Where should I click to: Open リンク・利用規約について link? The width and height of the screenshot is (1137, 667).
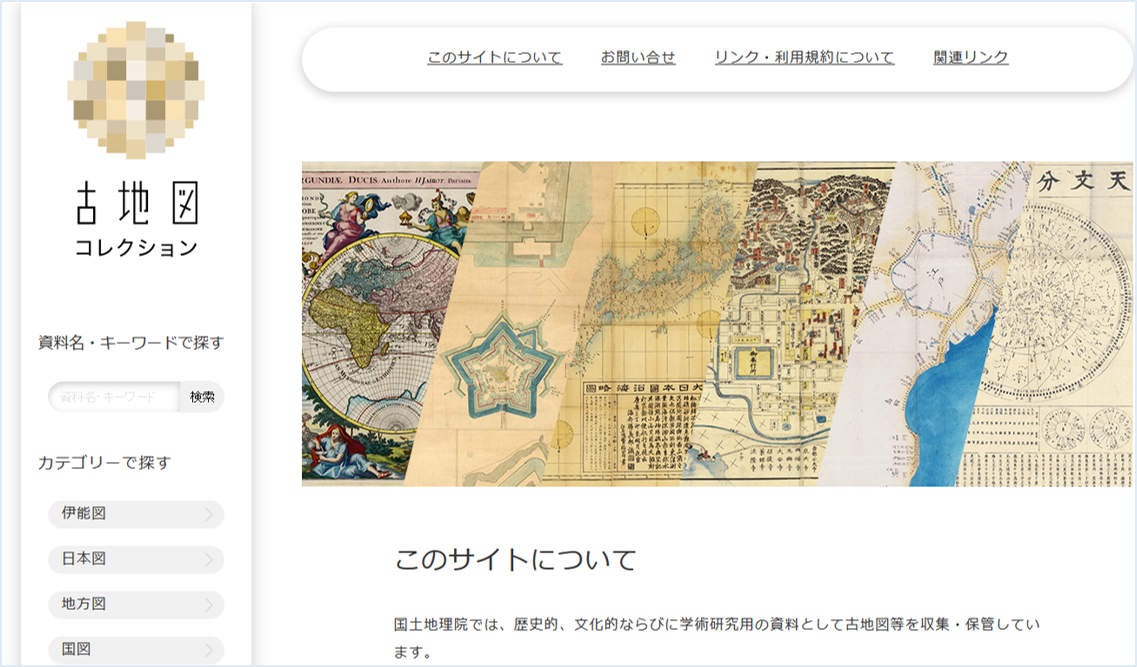[804, 57]
